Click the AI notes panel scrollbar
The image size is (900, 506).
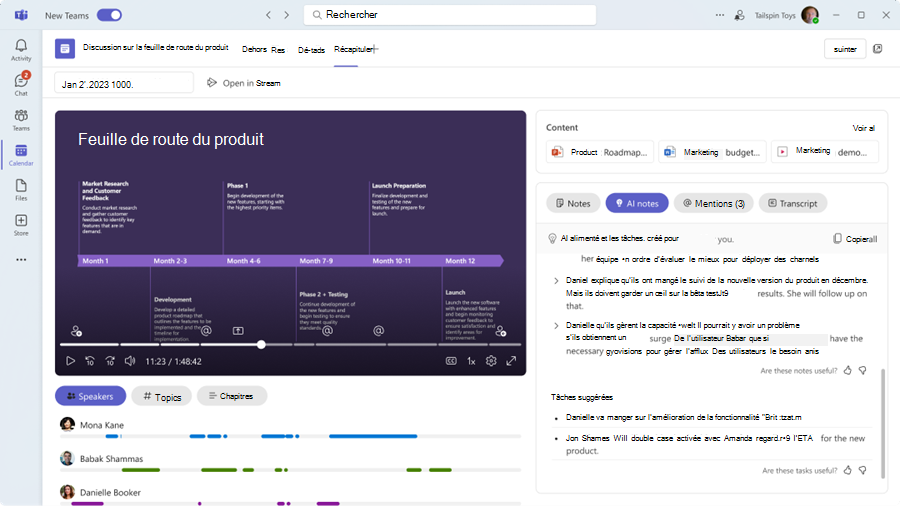[883, 423]
